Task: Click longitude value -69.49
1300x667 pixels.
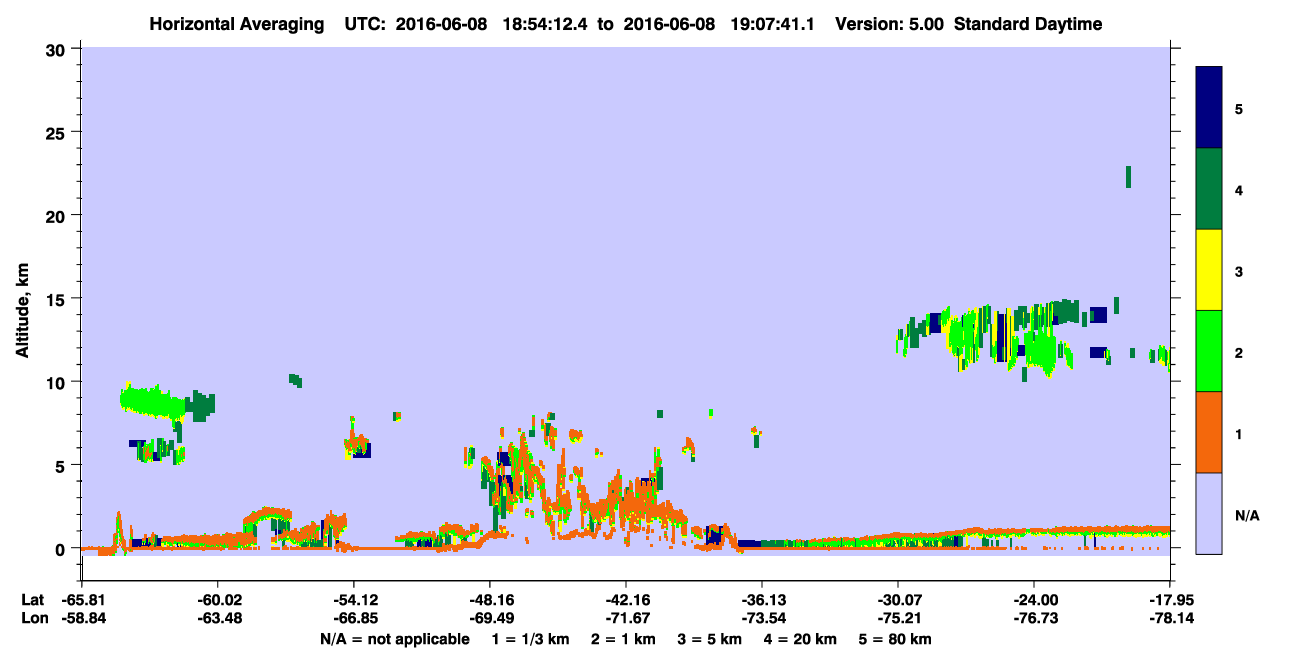Action: [489, 618]
